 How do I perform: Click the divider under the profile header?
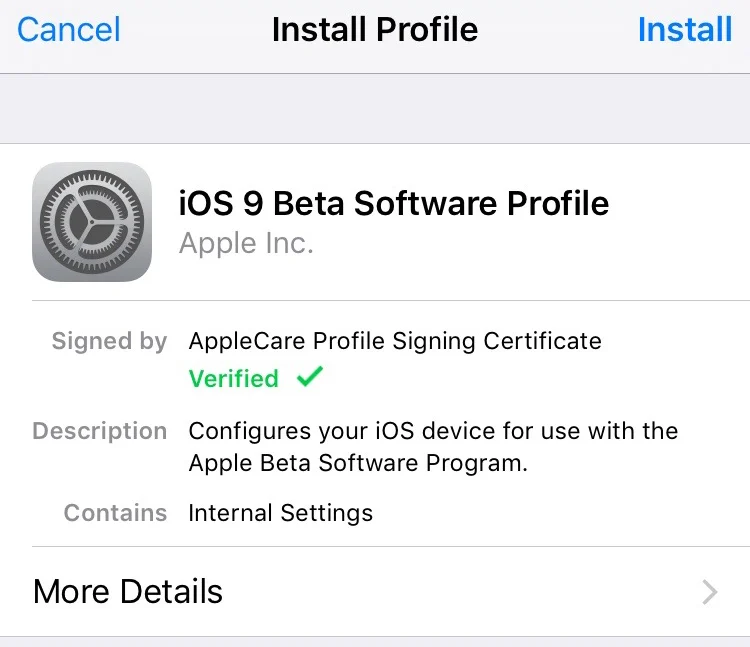coord(390,300)
